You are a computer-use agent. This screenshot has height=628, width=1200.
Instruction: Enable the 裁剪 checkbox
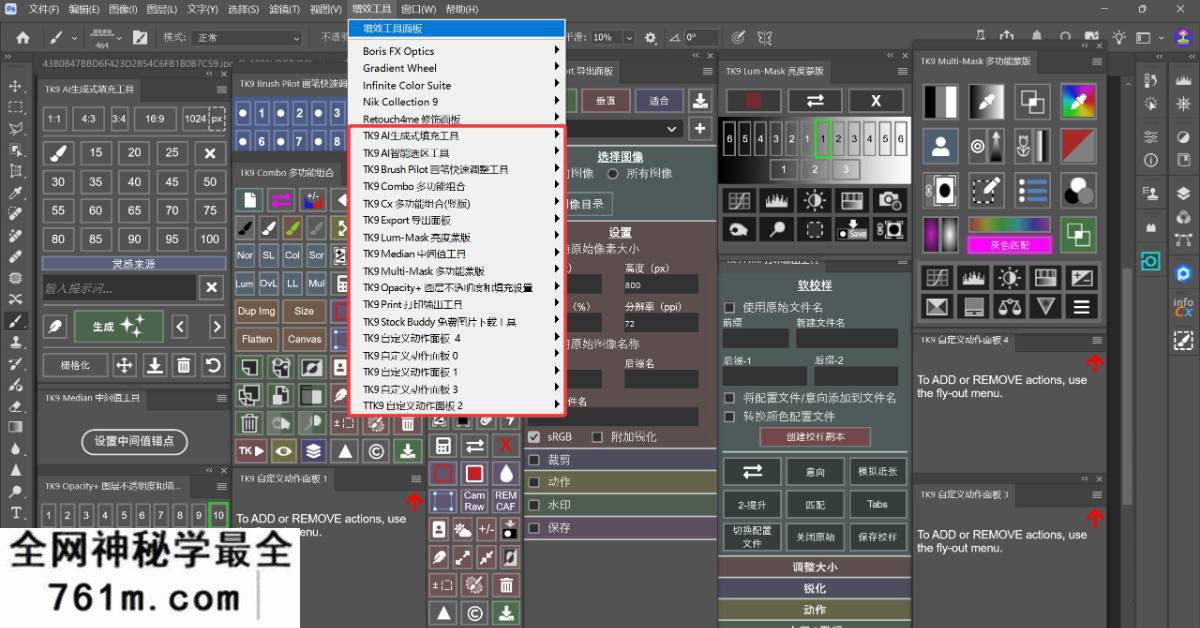pyautogui.click(x=535, y=460)
